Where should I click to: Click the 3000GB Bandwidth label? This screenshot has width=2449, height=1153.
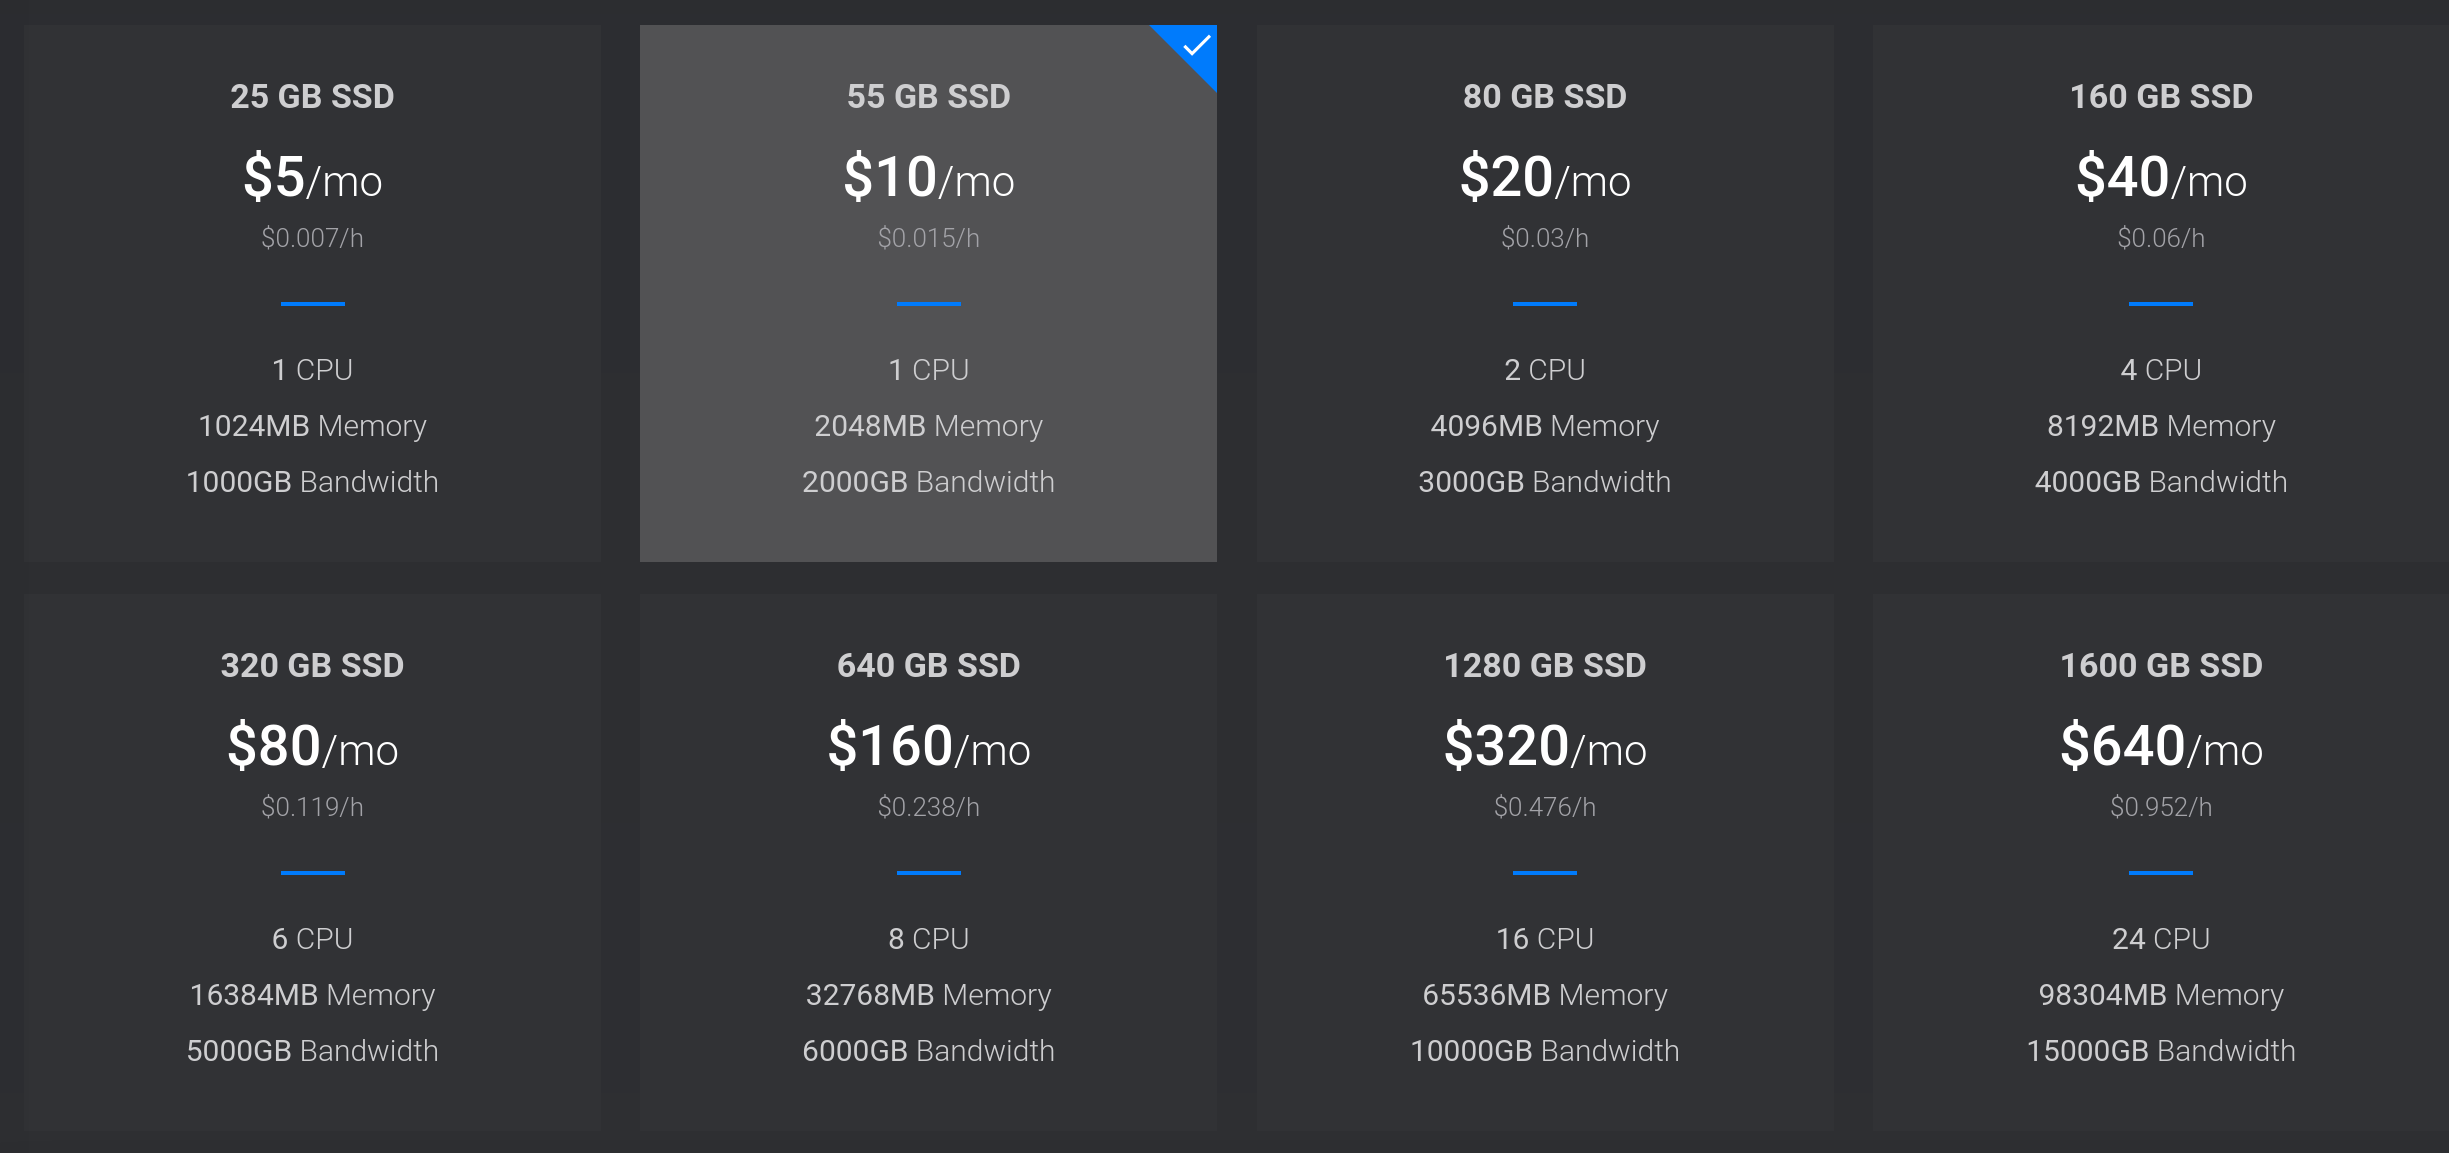pyautogui.click(x=1545, y=482)
